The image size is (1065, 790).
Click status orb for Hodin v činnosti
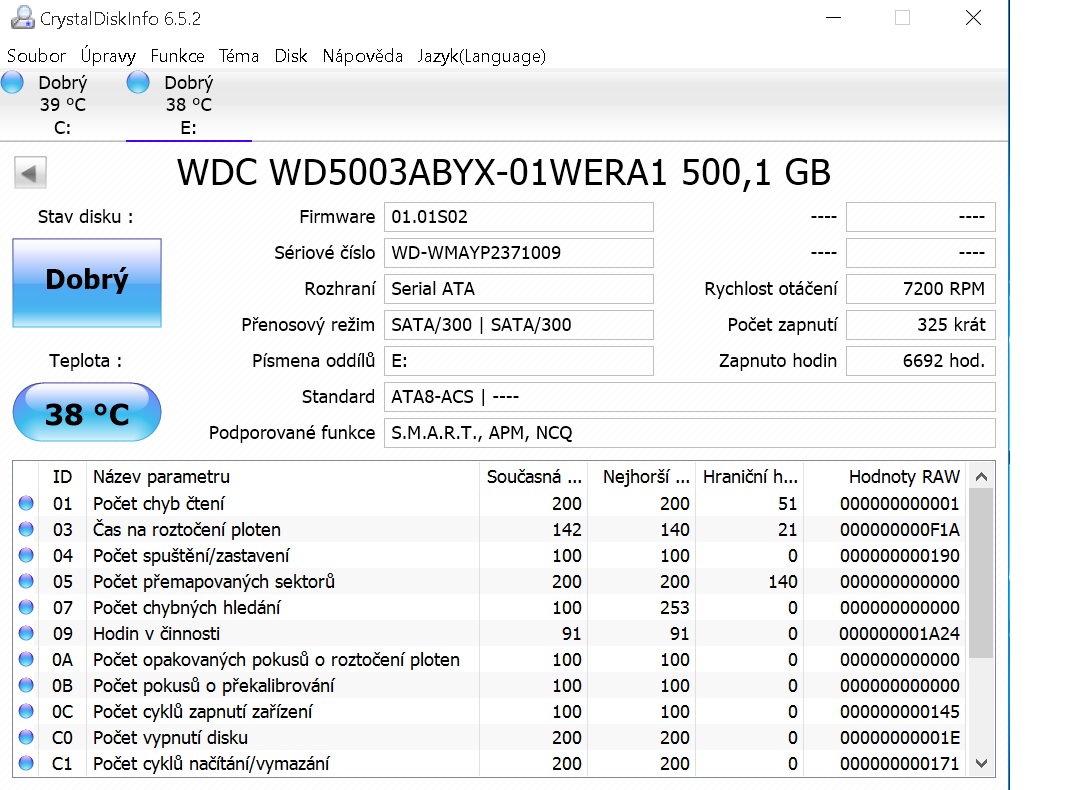coord(26,633)
